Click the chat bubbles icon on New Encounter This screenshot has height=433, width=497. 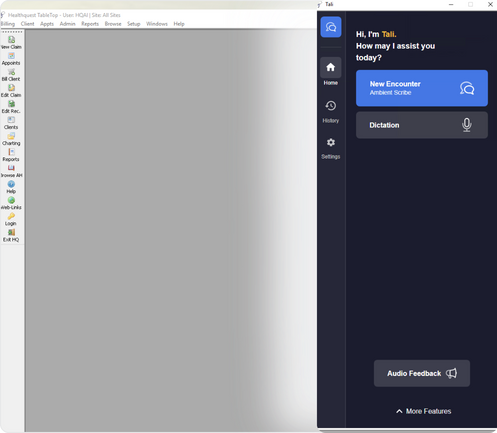467,88
